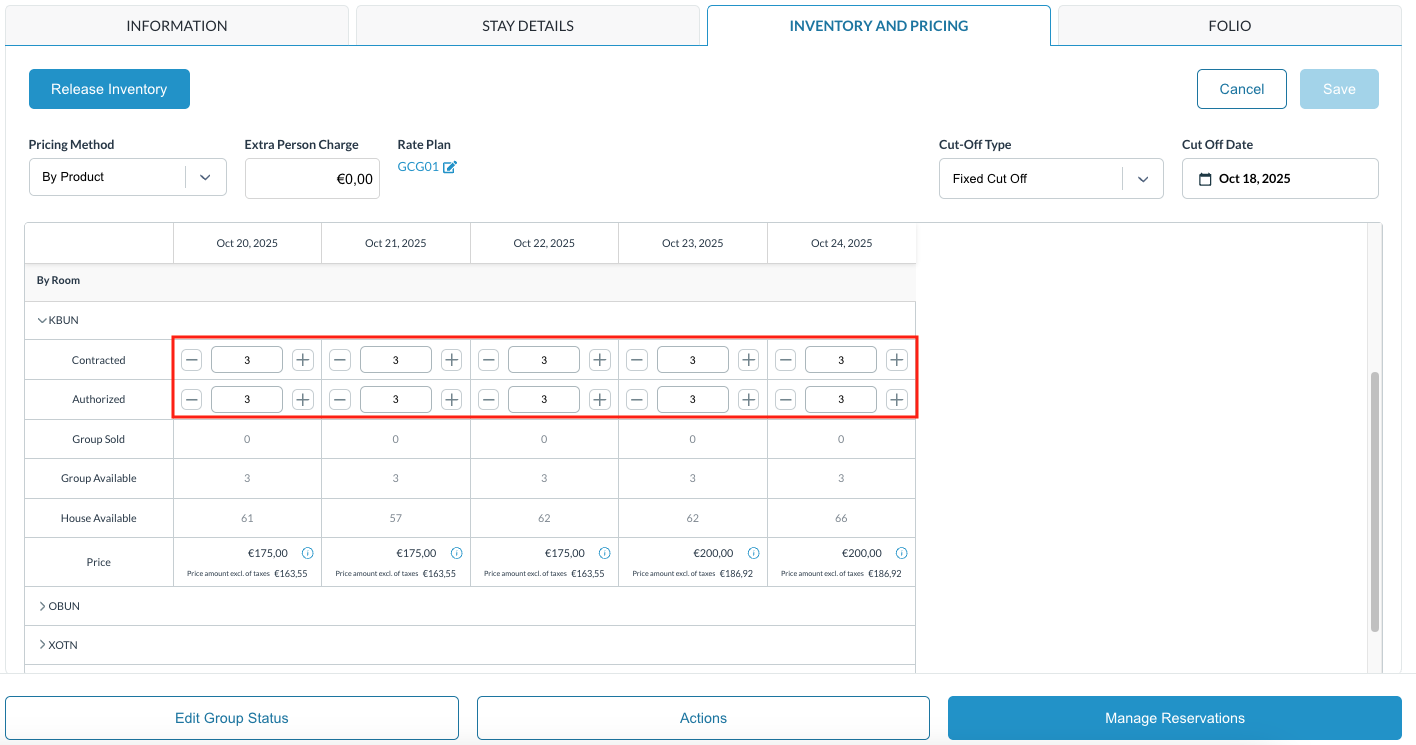
Task: Click the vertical scrollbar of the inventory table
Action: pyautogui.click(x=1375, y=500)
